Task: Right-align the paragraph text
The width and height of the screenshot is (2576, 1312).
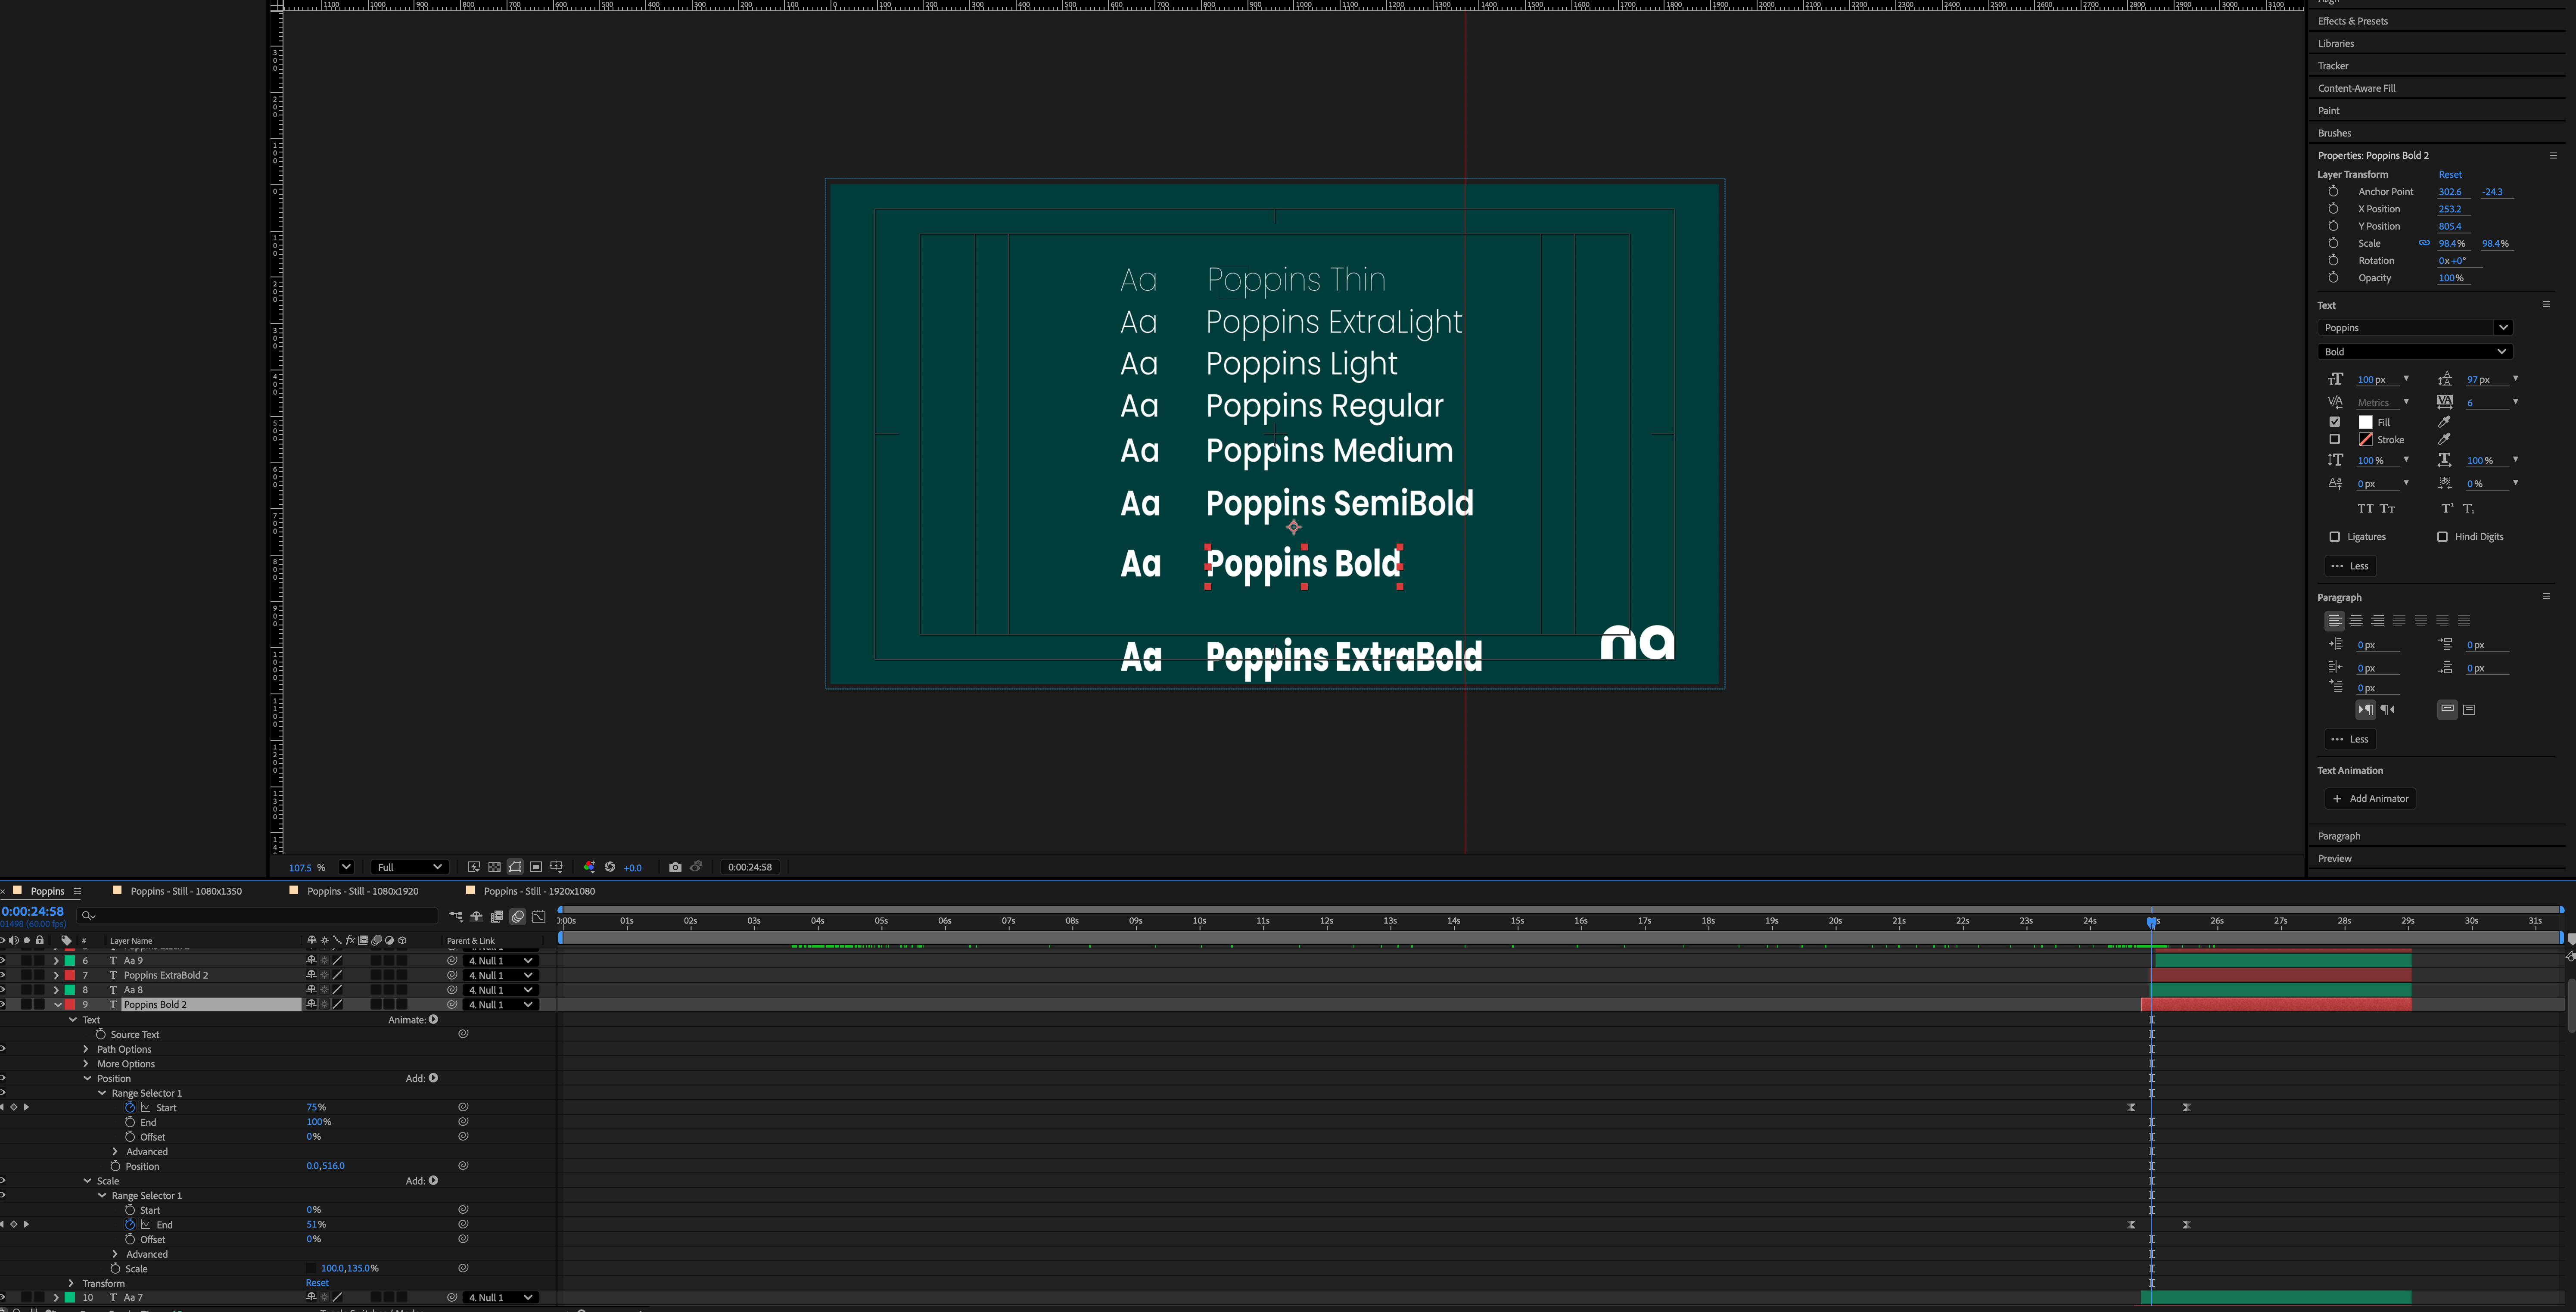Action: (x=2377, y=621)
